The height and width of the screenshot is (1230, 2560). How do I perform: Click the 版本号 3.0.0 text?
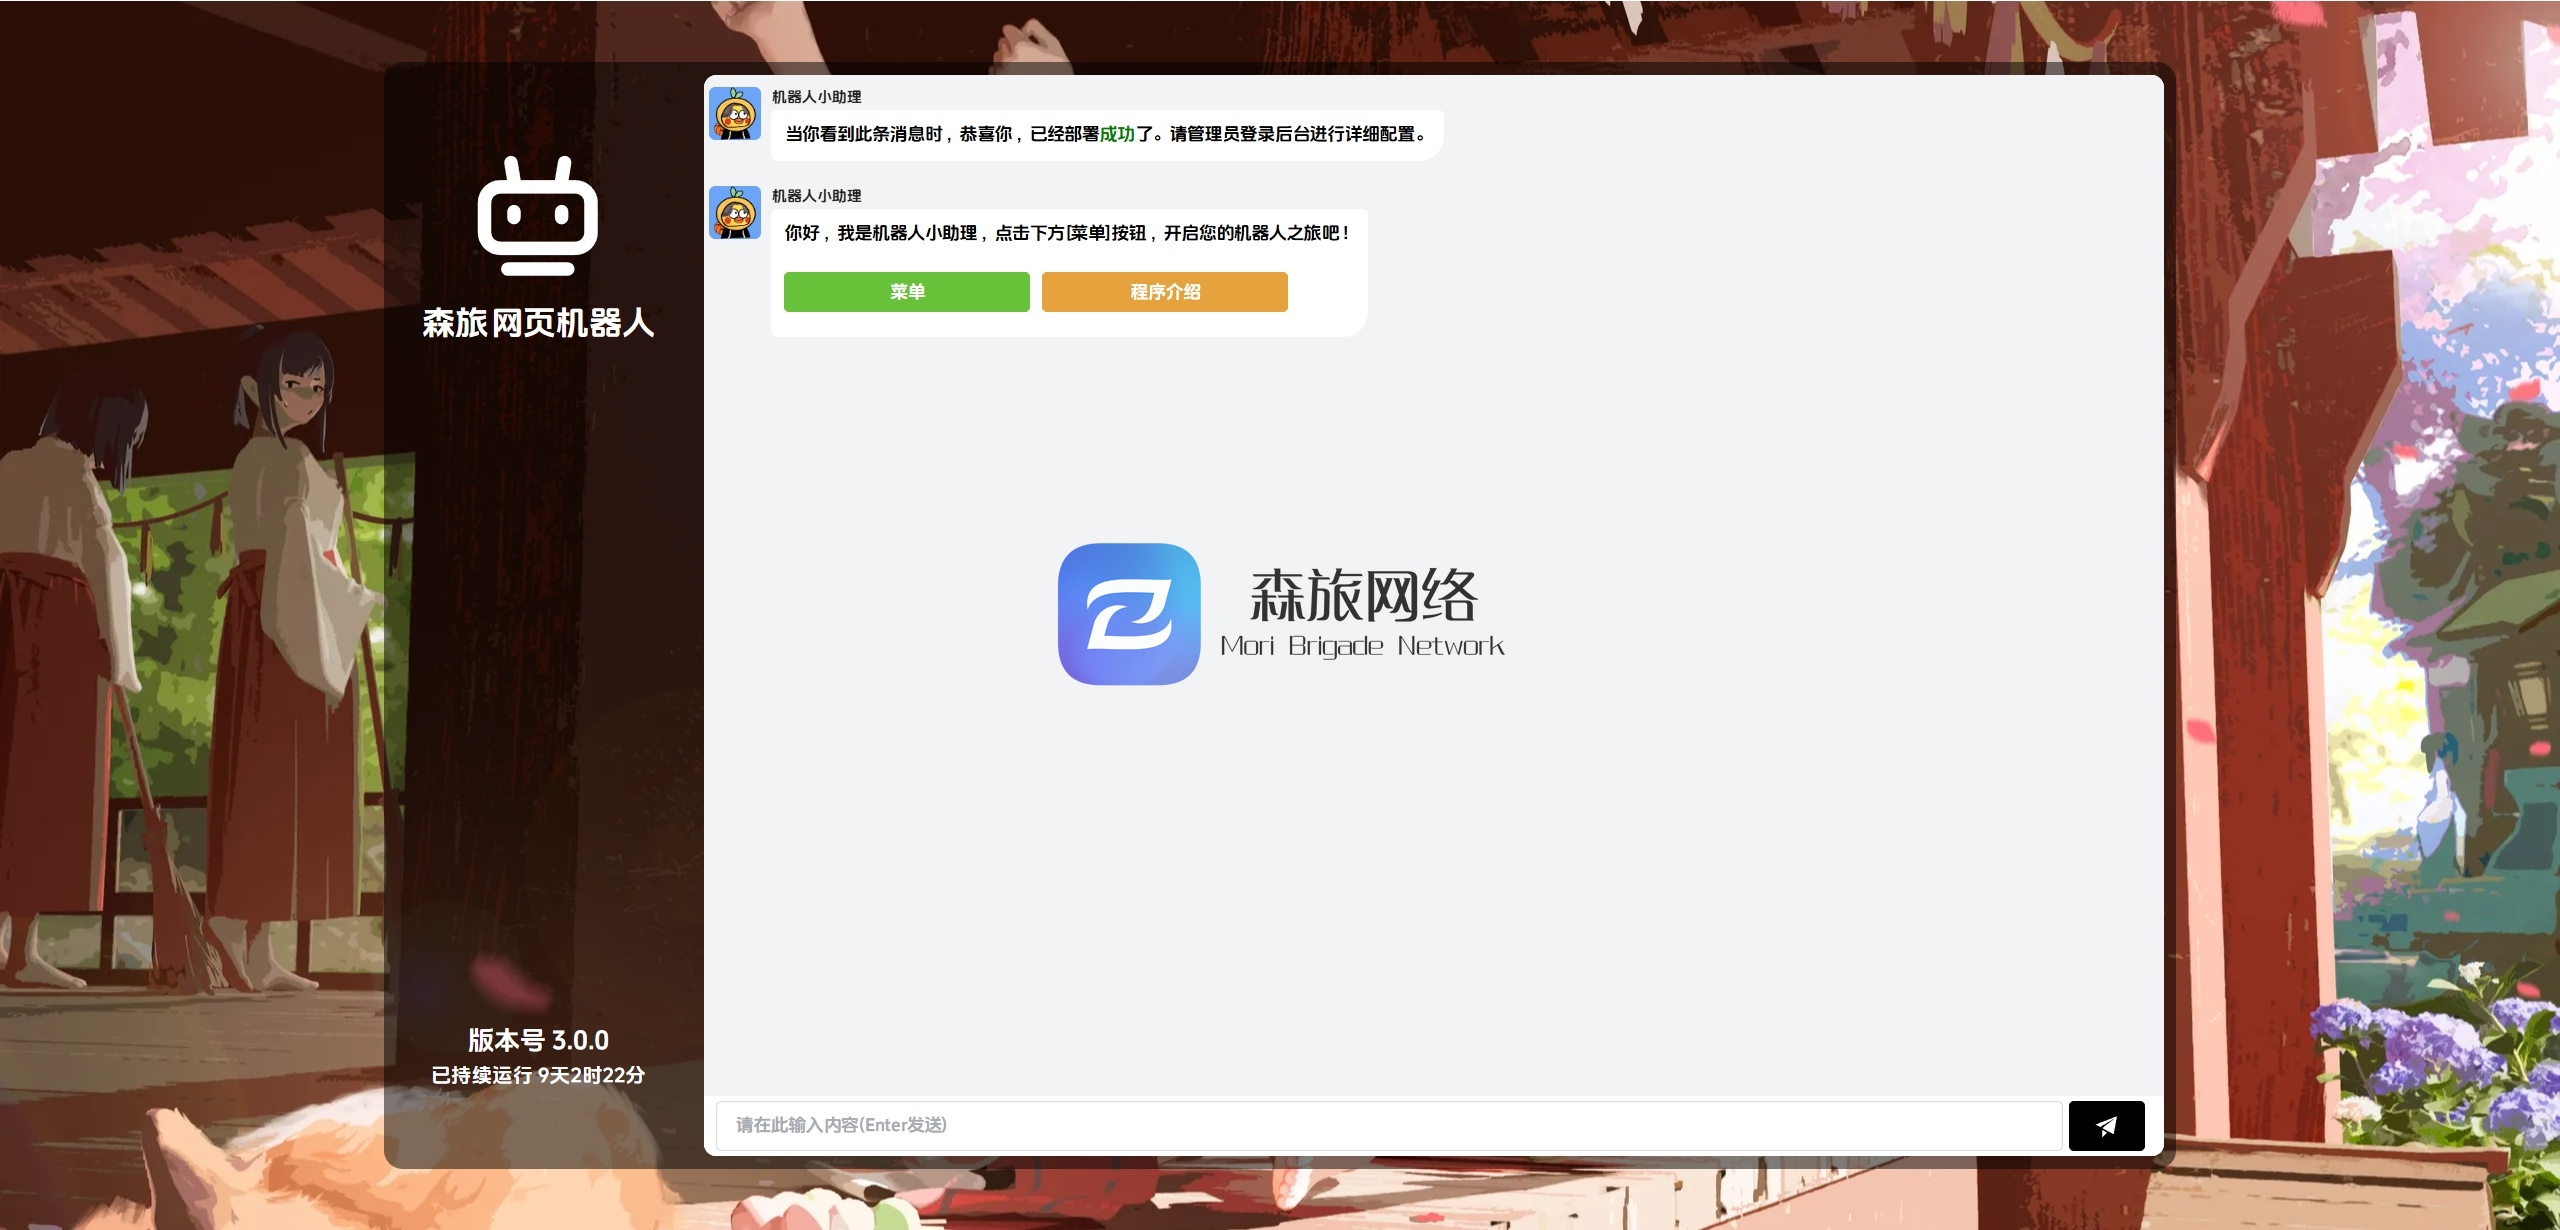pos(538,1040)
